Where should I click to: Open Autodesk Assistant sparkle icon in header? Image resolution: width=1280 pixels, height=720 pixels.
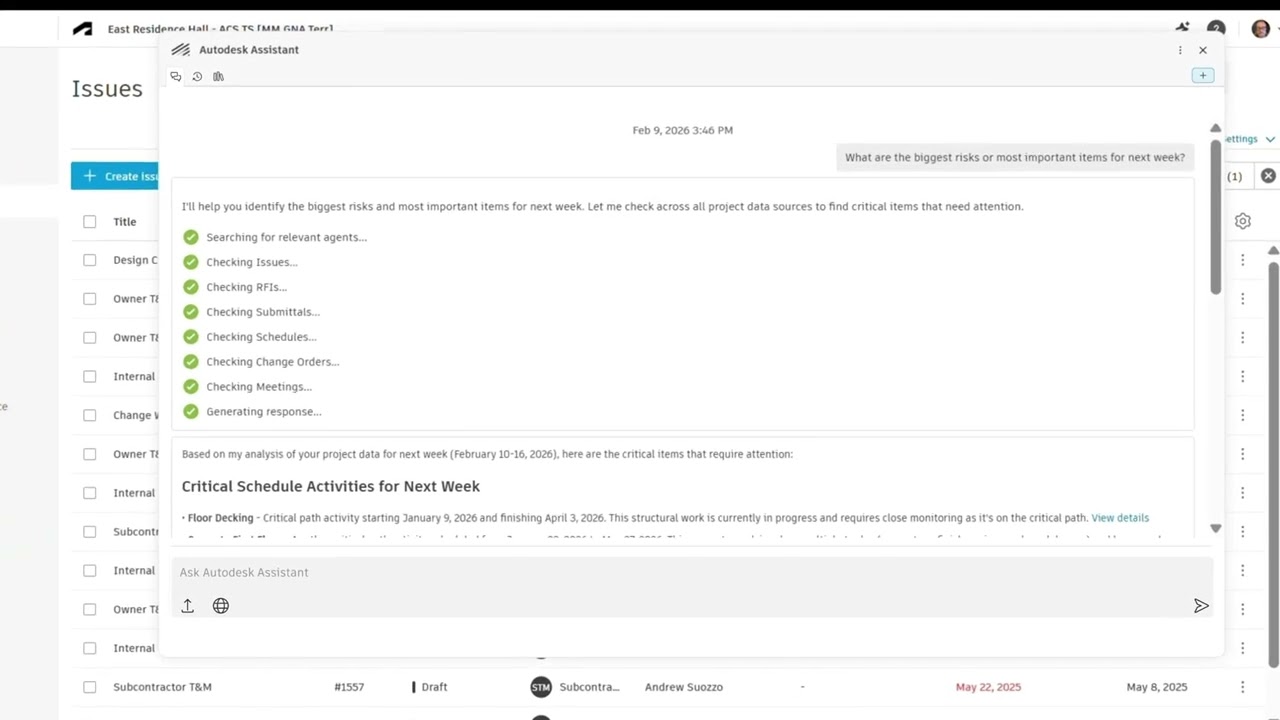(1183, 29)
